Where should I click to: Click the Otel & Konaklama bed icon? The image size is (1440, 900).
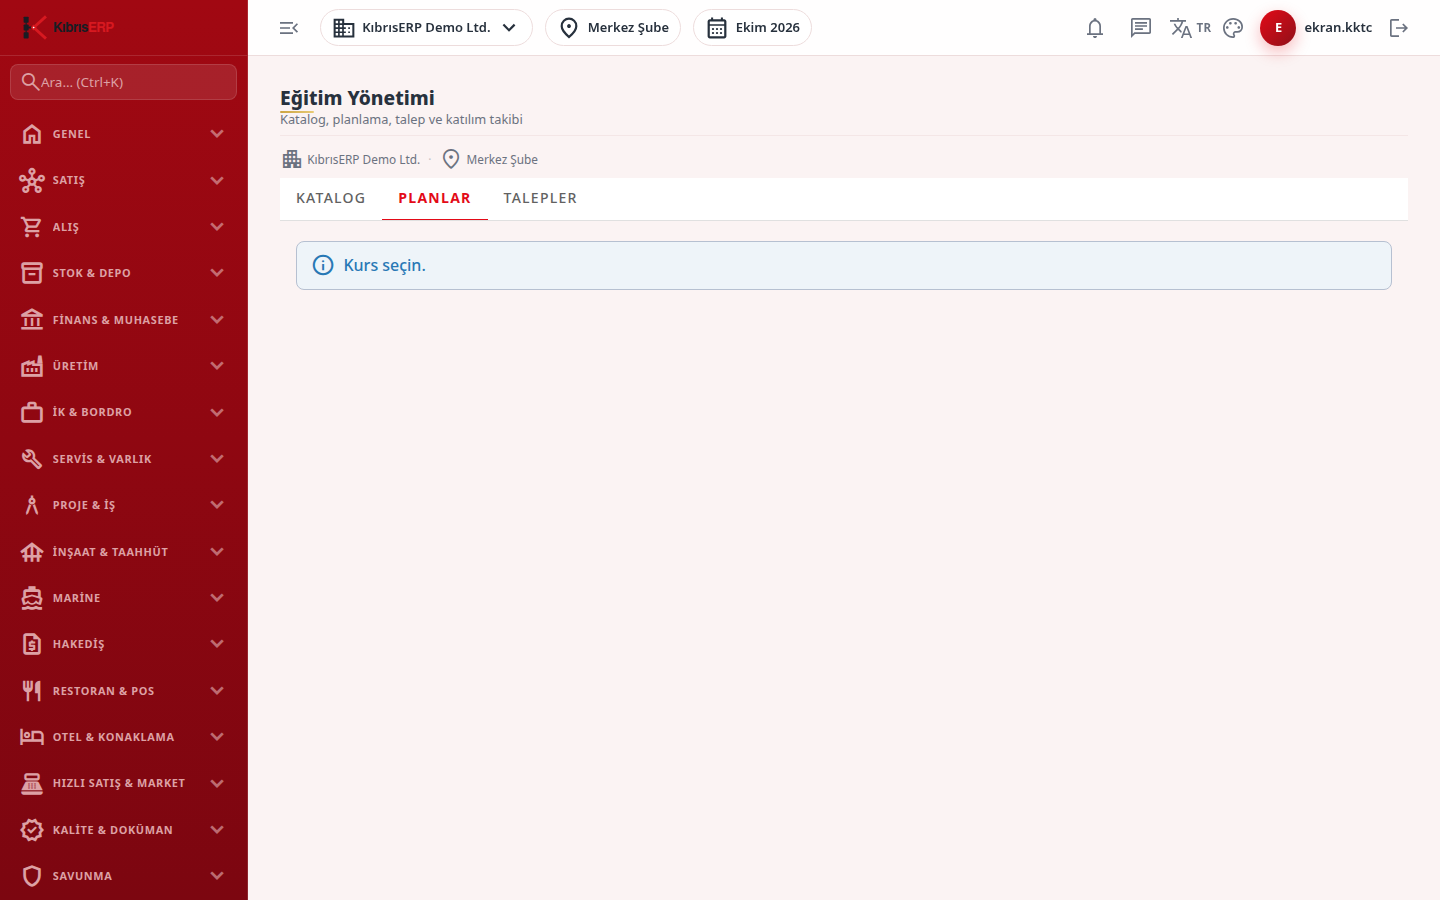point(32,737)
